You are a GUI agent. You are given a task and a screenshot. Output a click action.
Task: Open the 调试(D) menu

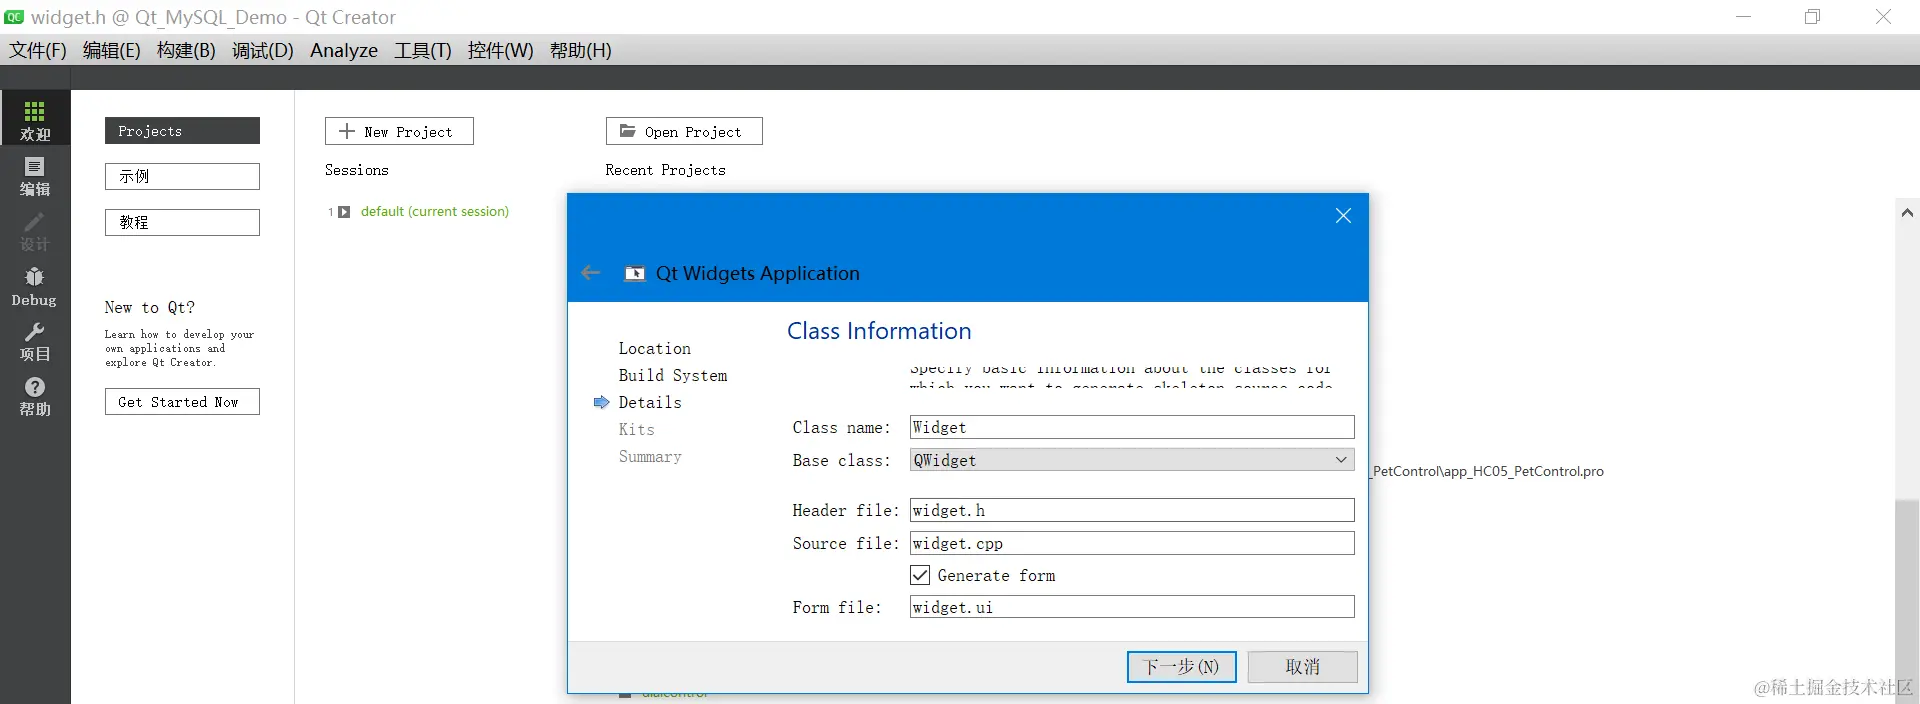263,50
